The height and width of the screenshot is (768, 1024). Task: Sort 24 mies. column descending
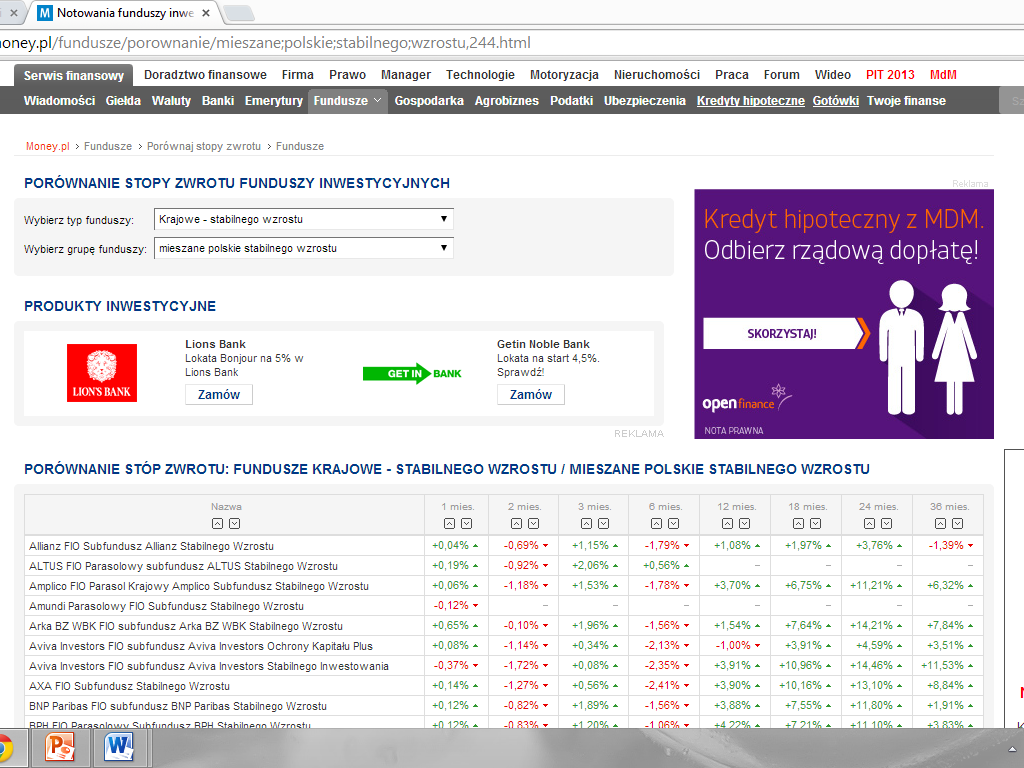pos(886,523)
